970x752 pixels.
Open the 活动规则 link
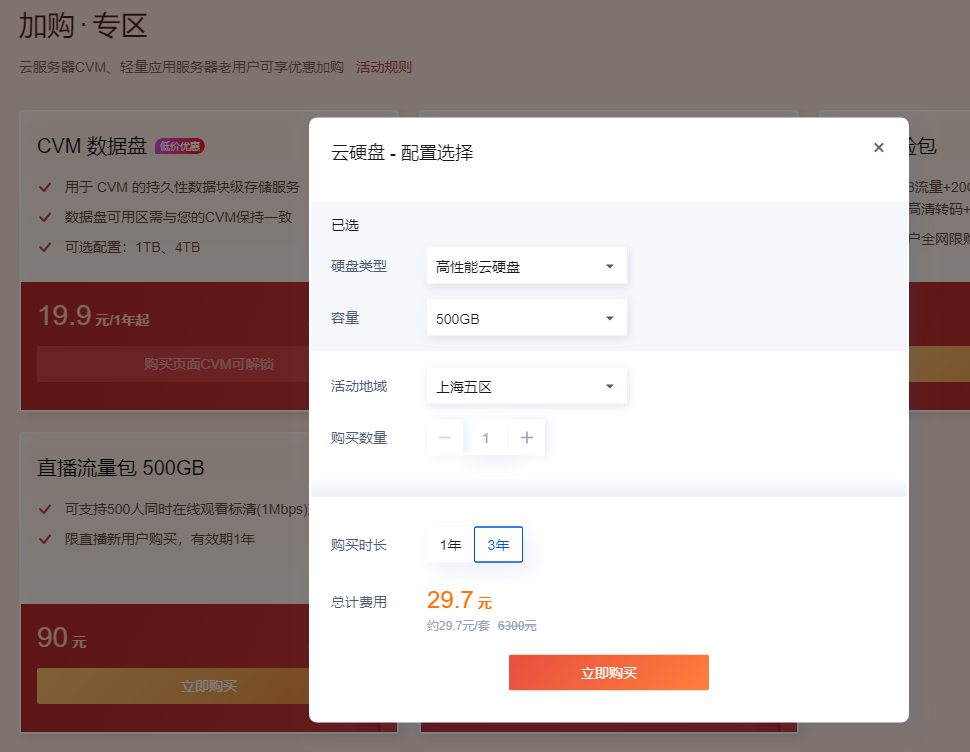click(x=384, y=67)
